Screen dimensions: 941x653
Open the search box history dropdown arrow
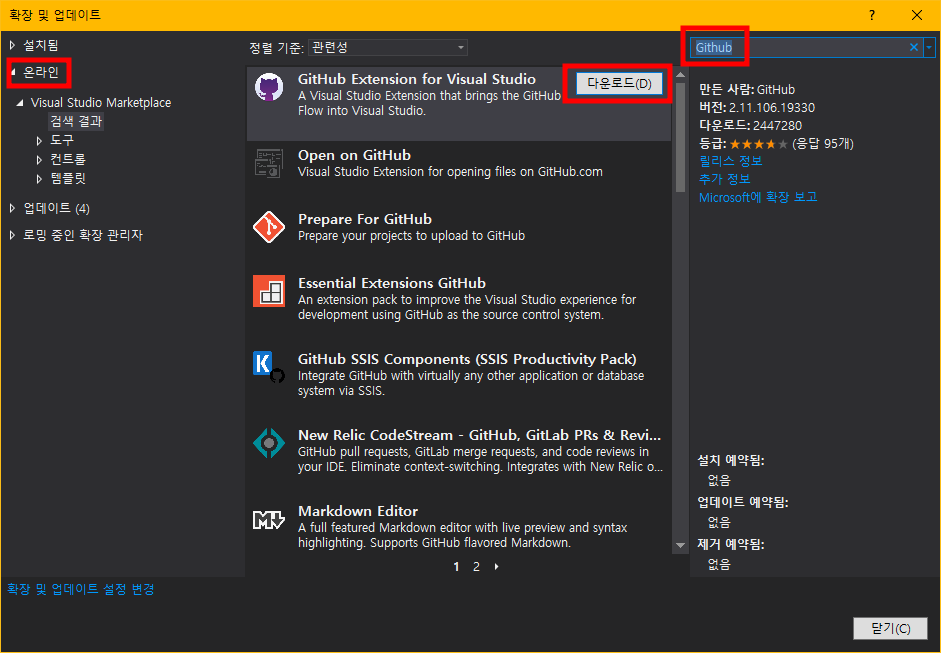930,47
